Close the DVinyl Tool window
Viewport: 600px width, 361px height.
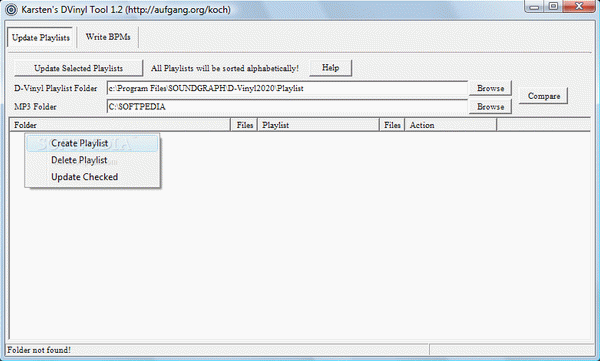(x=579, y=7)
